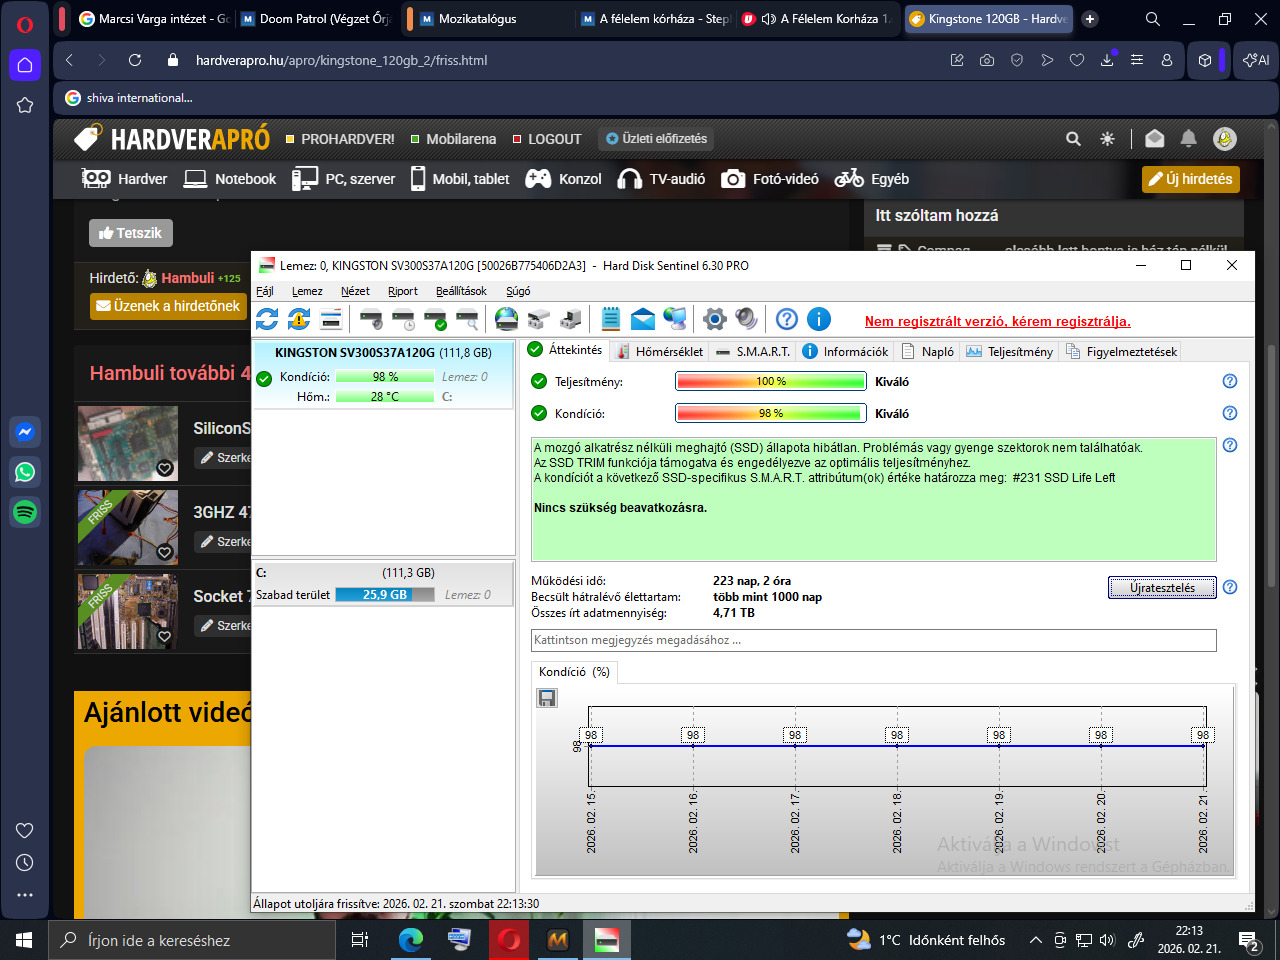Screen dimensions: 1280x960
Task: Open the Fájl menu in Hard Disk Sentinel
Action: [265, 291]
